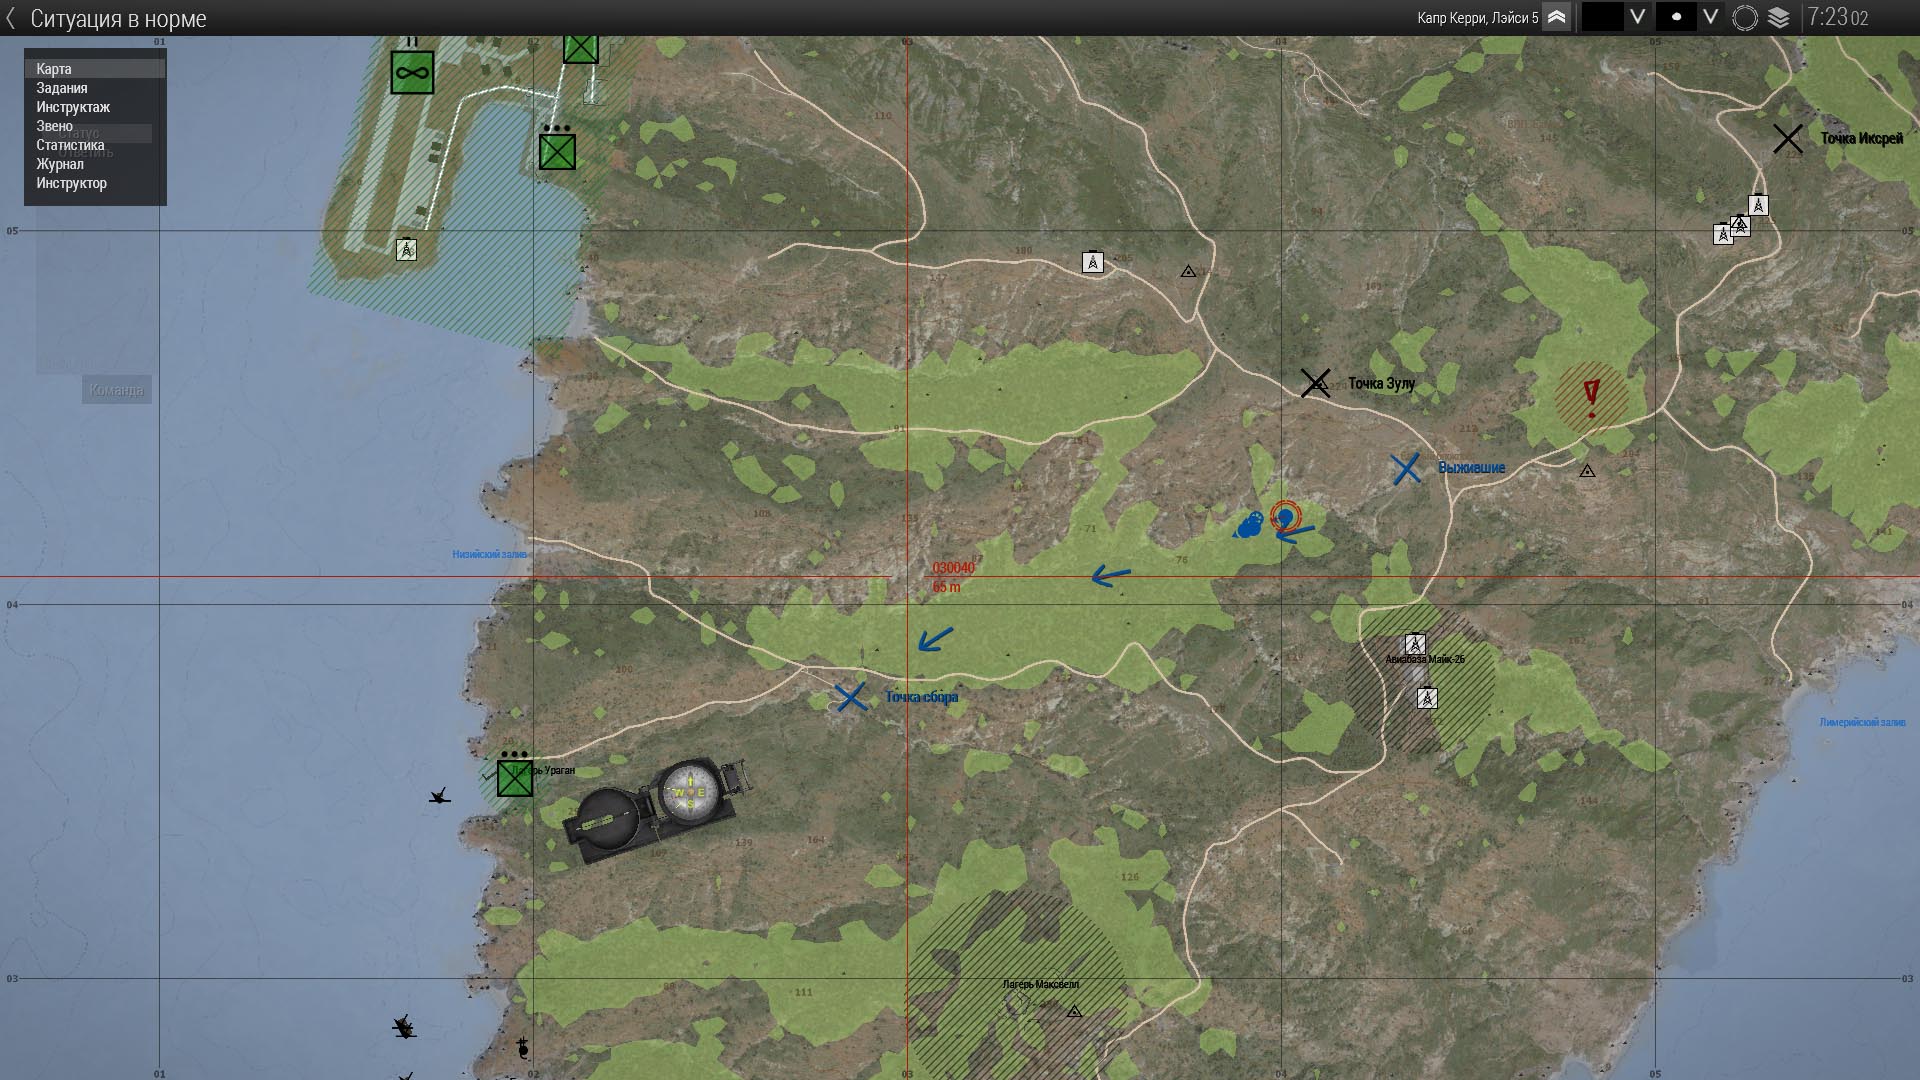The height and width of the screenshot is (1080, 1920).
Task: Click the Точка Иксрей label
Action: 1862,138
